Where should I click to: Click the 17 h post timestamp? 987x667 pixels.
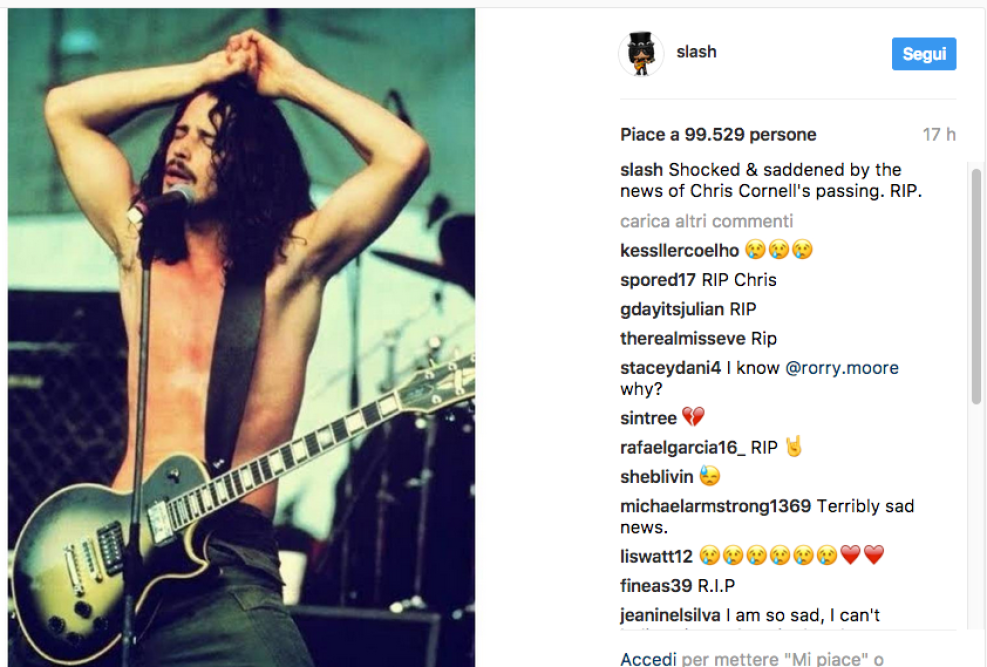tap(939, 135)
